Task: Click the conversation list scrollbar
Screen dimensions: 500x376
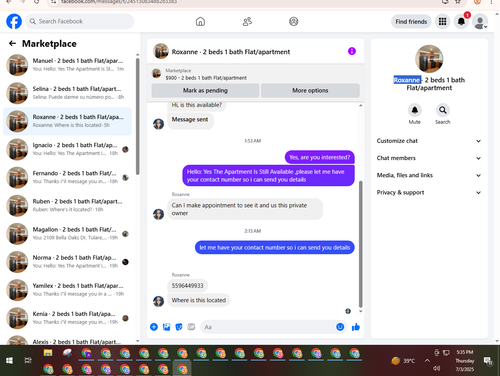Action: 137,116
